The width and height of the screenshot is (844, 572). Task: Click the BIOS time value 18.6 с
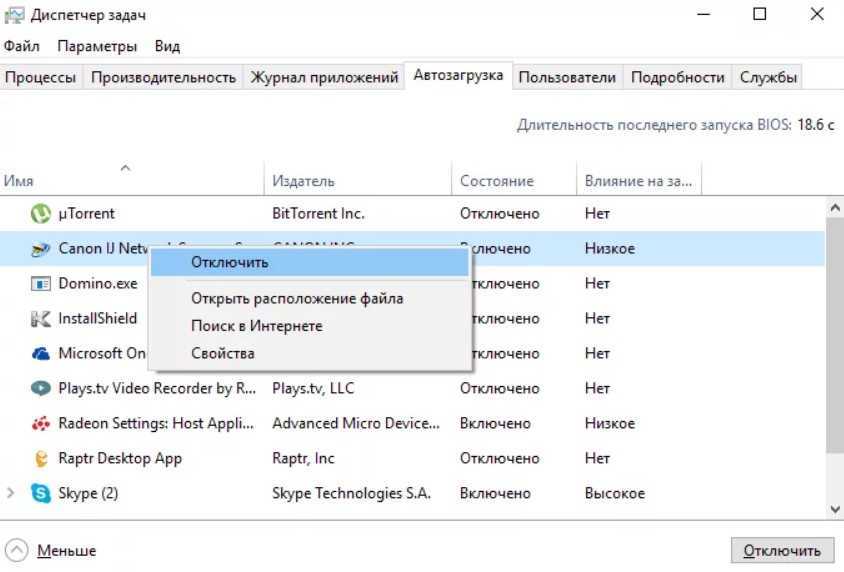click(815, 125)
